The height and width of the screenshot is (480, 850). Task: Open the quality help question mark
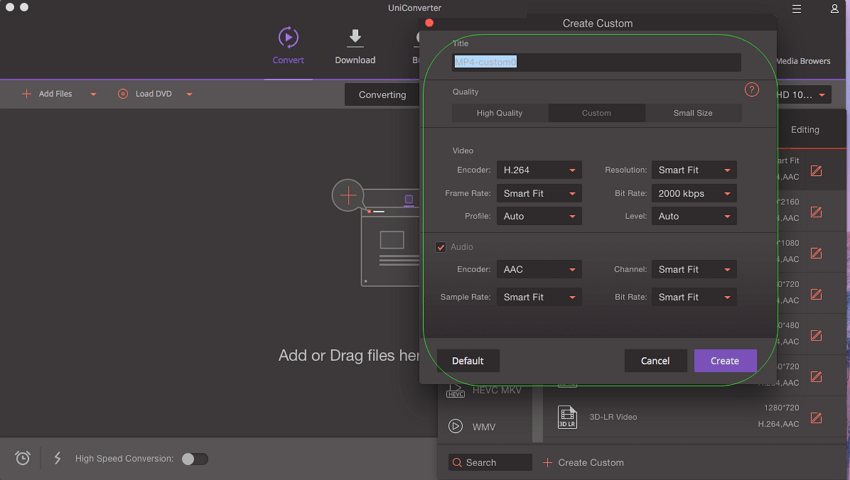[x=751, y=89]
